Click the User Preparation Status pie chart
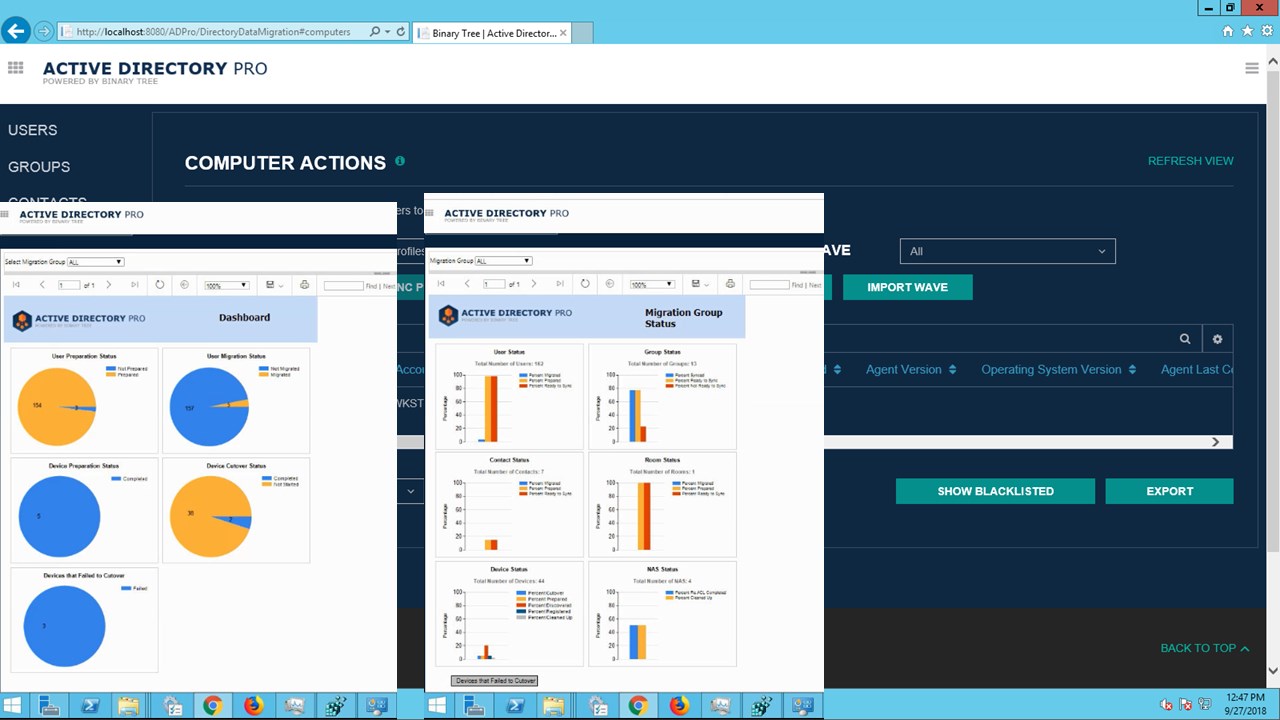Image resolution: width=1280 pixels, height=720 pixels. [x=57, y=407]
